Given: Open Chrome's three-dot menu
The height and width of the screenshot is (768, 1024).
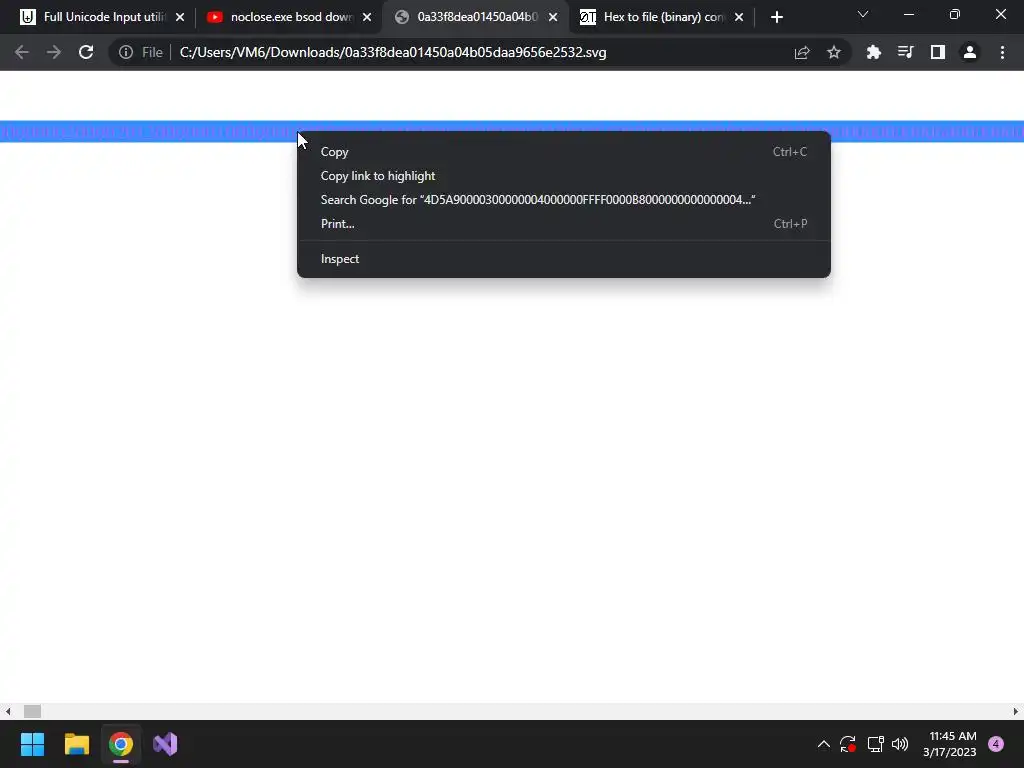Looking at the screenshot, I should coord(1002,52).
